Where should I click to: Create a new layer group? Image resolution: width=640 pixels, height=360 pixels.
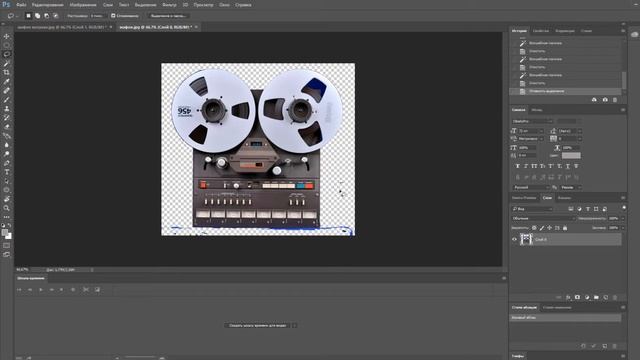coord(596,297)
